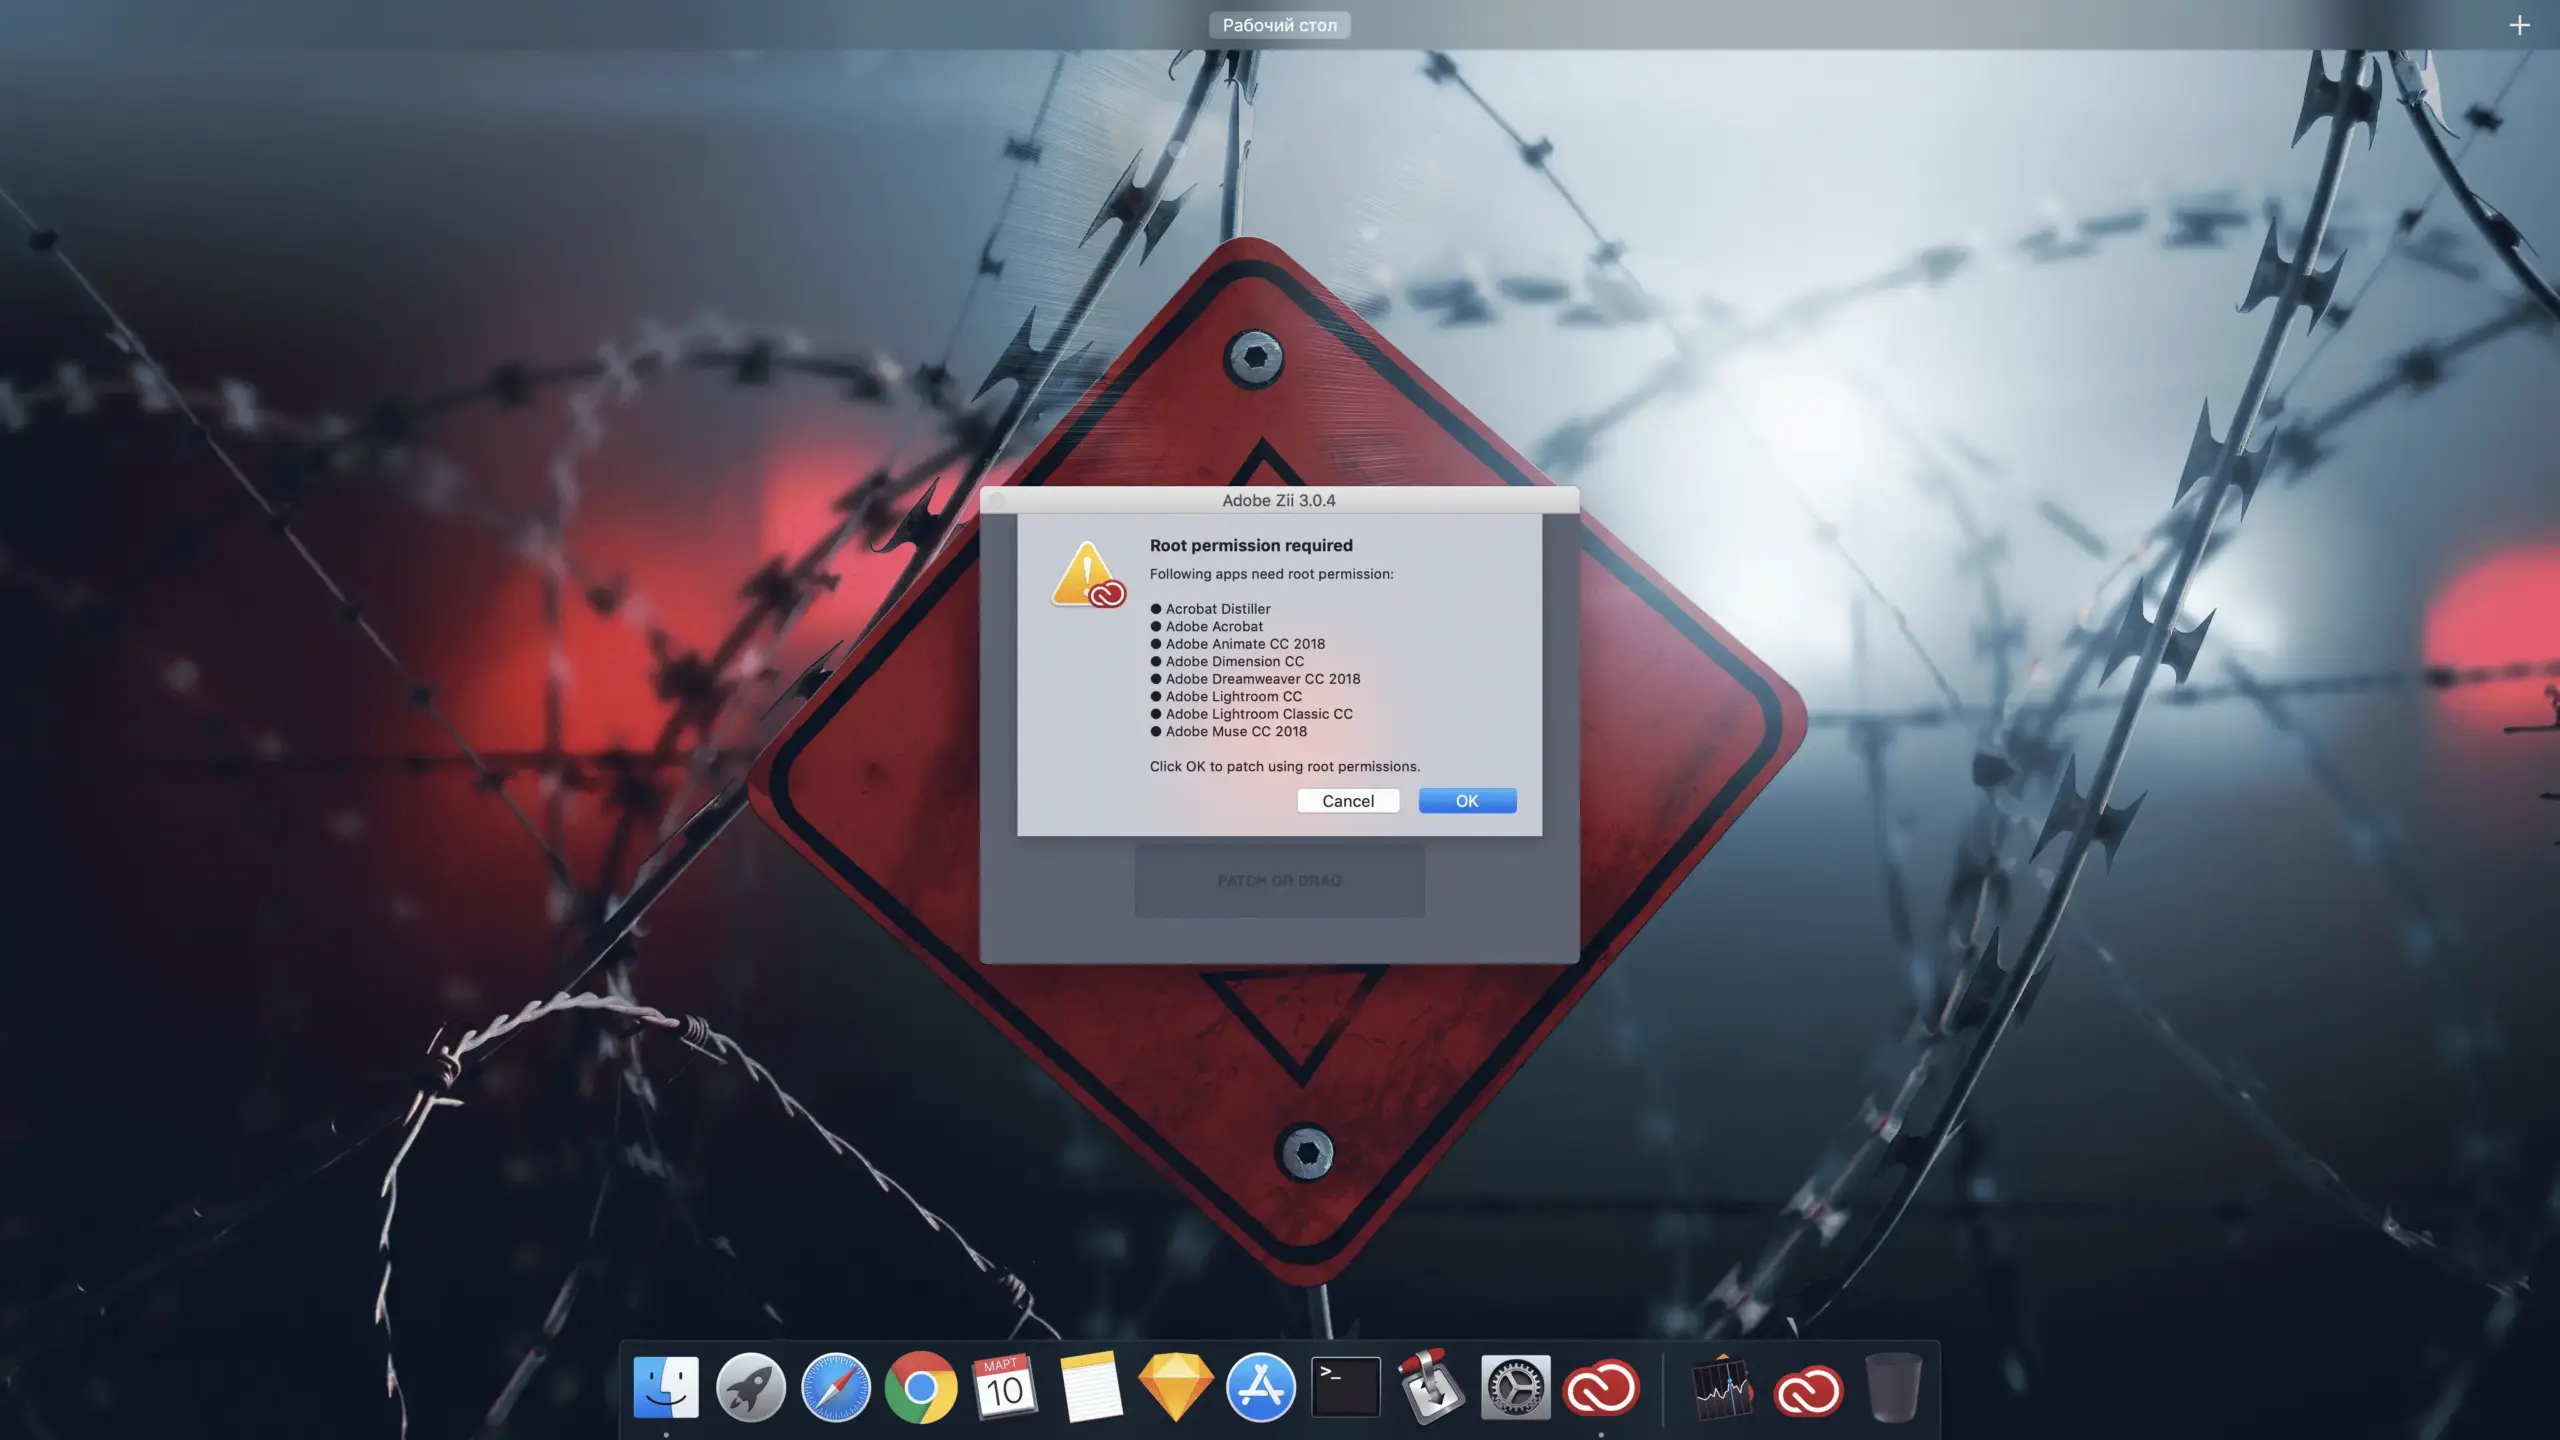Open Terminal from the Dock
The image size is (2560, 1440).
1346,1387
